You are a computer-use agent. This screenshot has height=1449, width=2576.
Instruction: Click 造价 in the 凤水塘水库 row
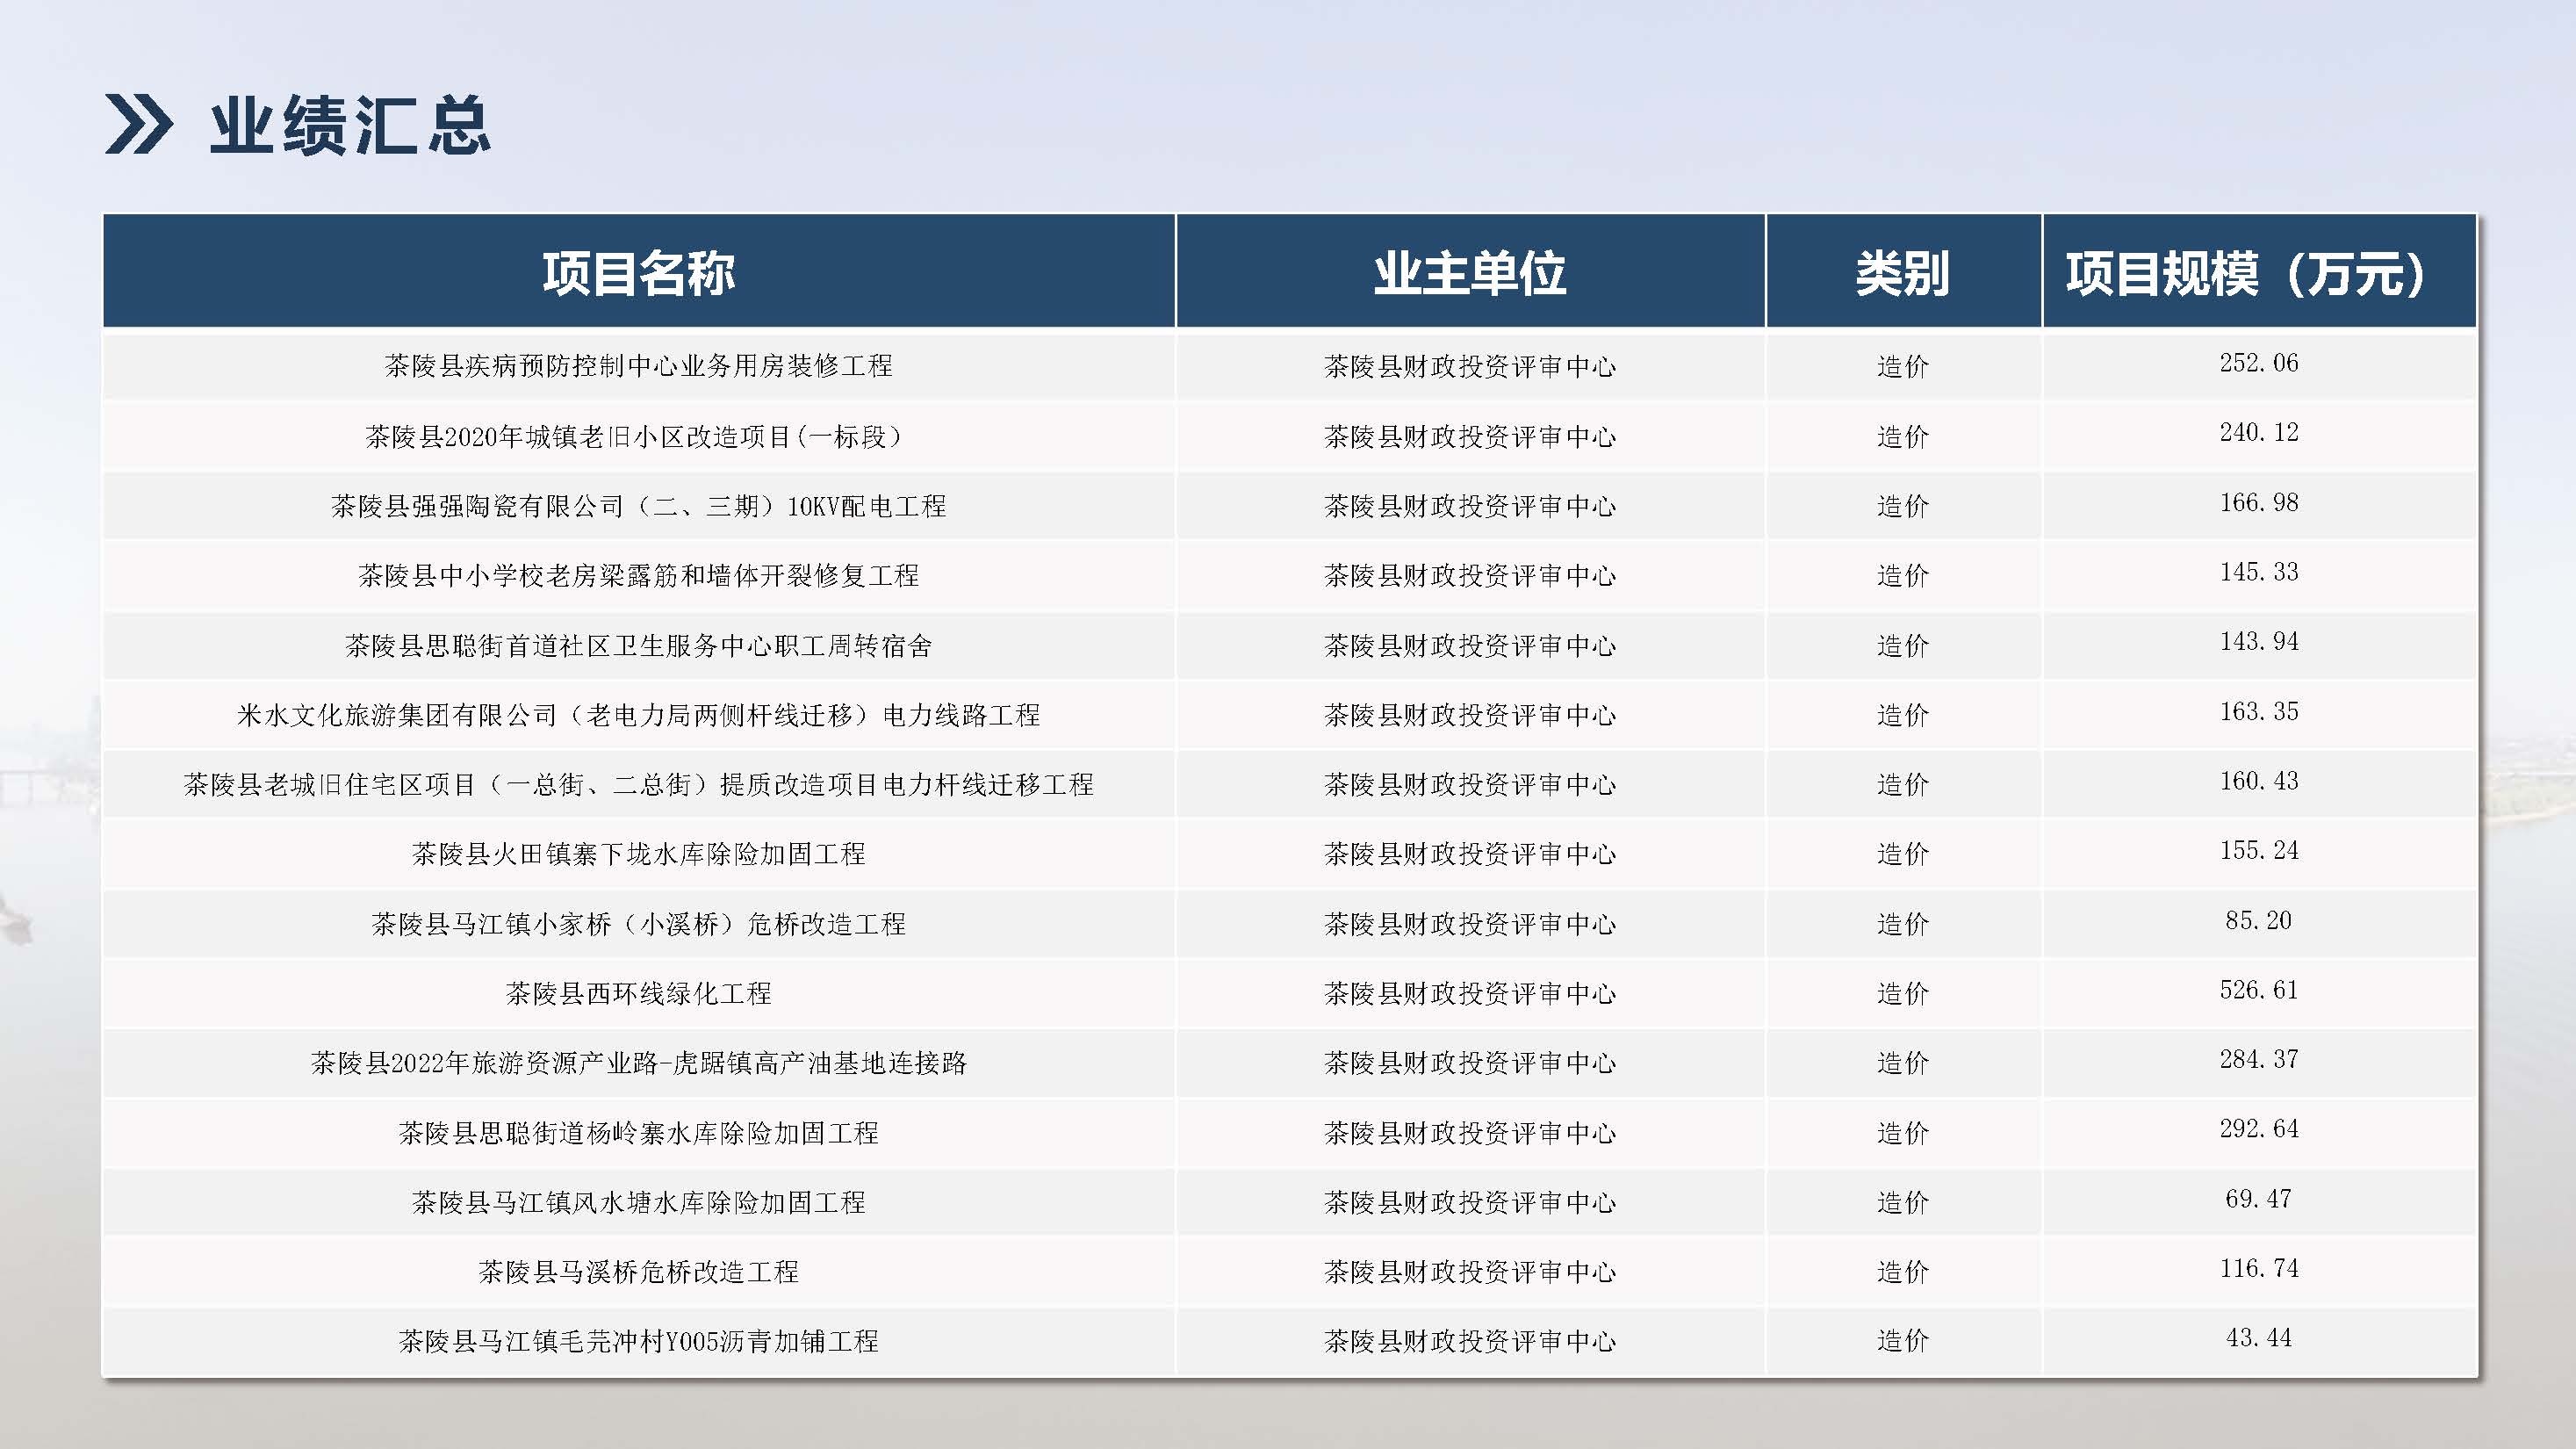tap(1902, 1202)
